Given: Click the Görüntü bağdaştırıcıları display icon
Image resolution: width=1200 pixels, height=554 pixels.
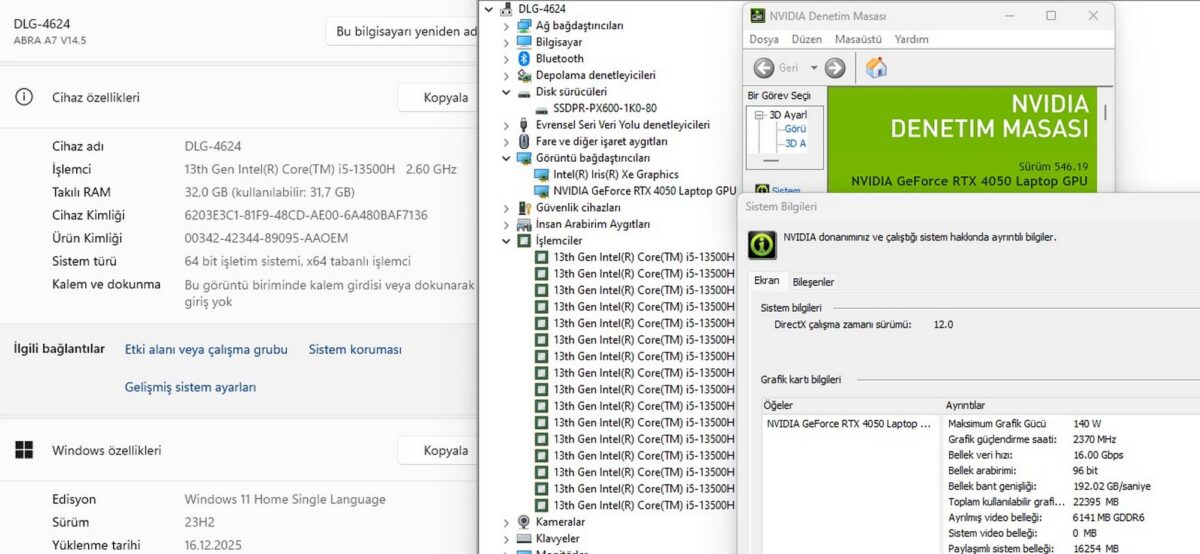Looking at the screenshot, I should [x=524, y=158].
